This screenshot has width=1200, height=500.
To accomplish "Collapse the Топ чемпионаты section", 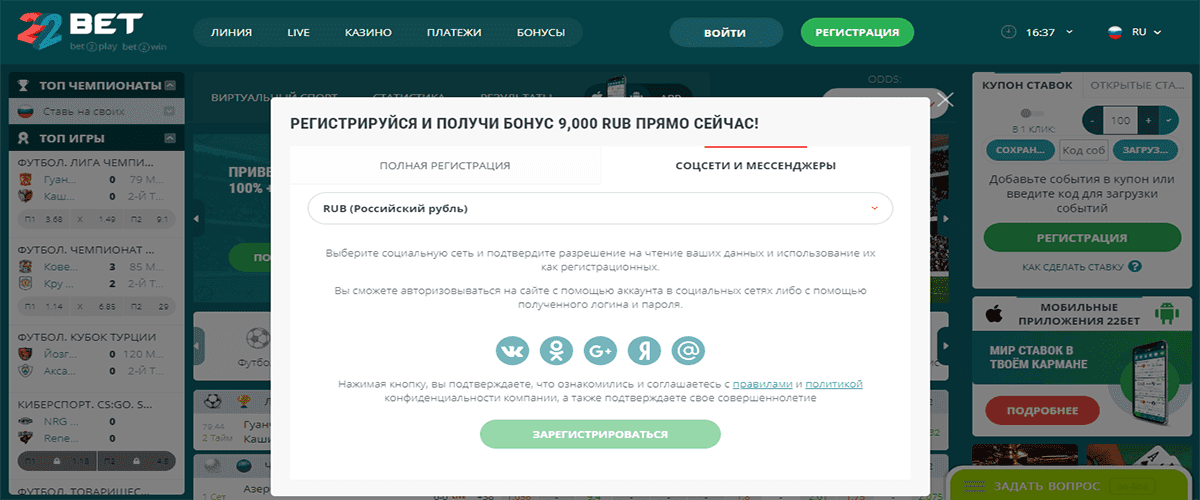I will (170, 85).
